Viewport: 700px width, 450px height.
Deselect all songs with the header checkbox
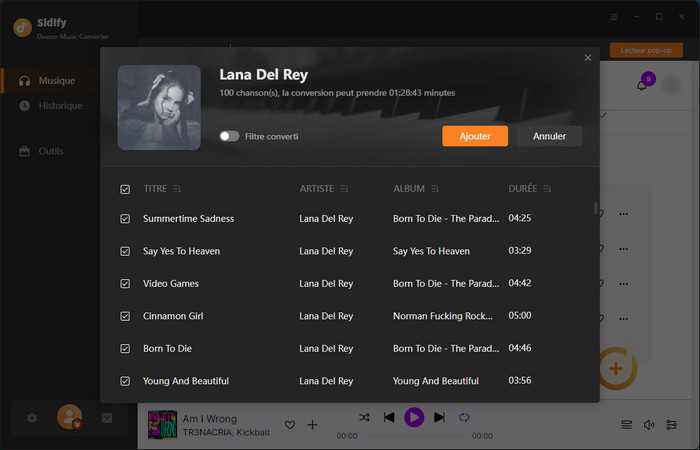click(x=125, y=189)
